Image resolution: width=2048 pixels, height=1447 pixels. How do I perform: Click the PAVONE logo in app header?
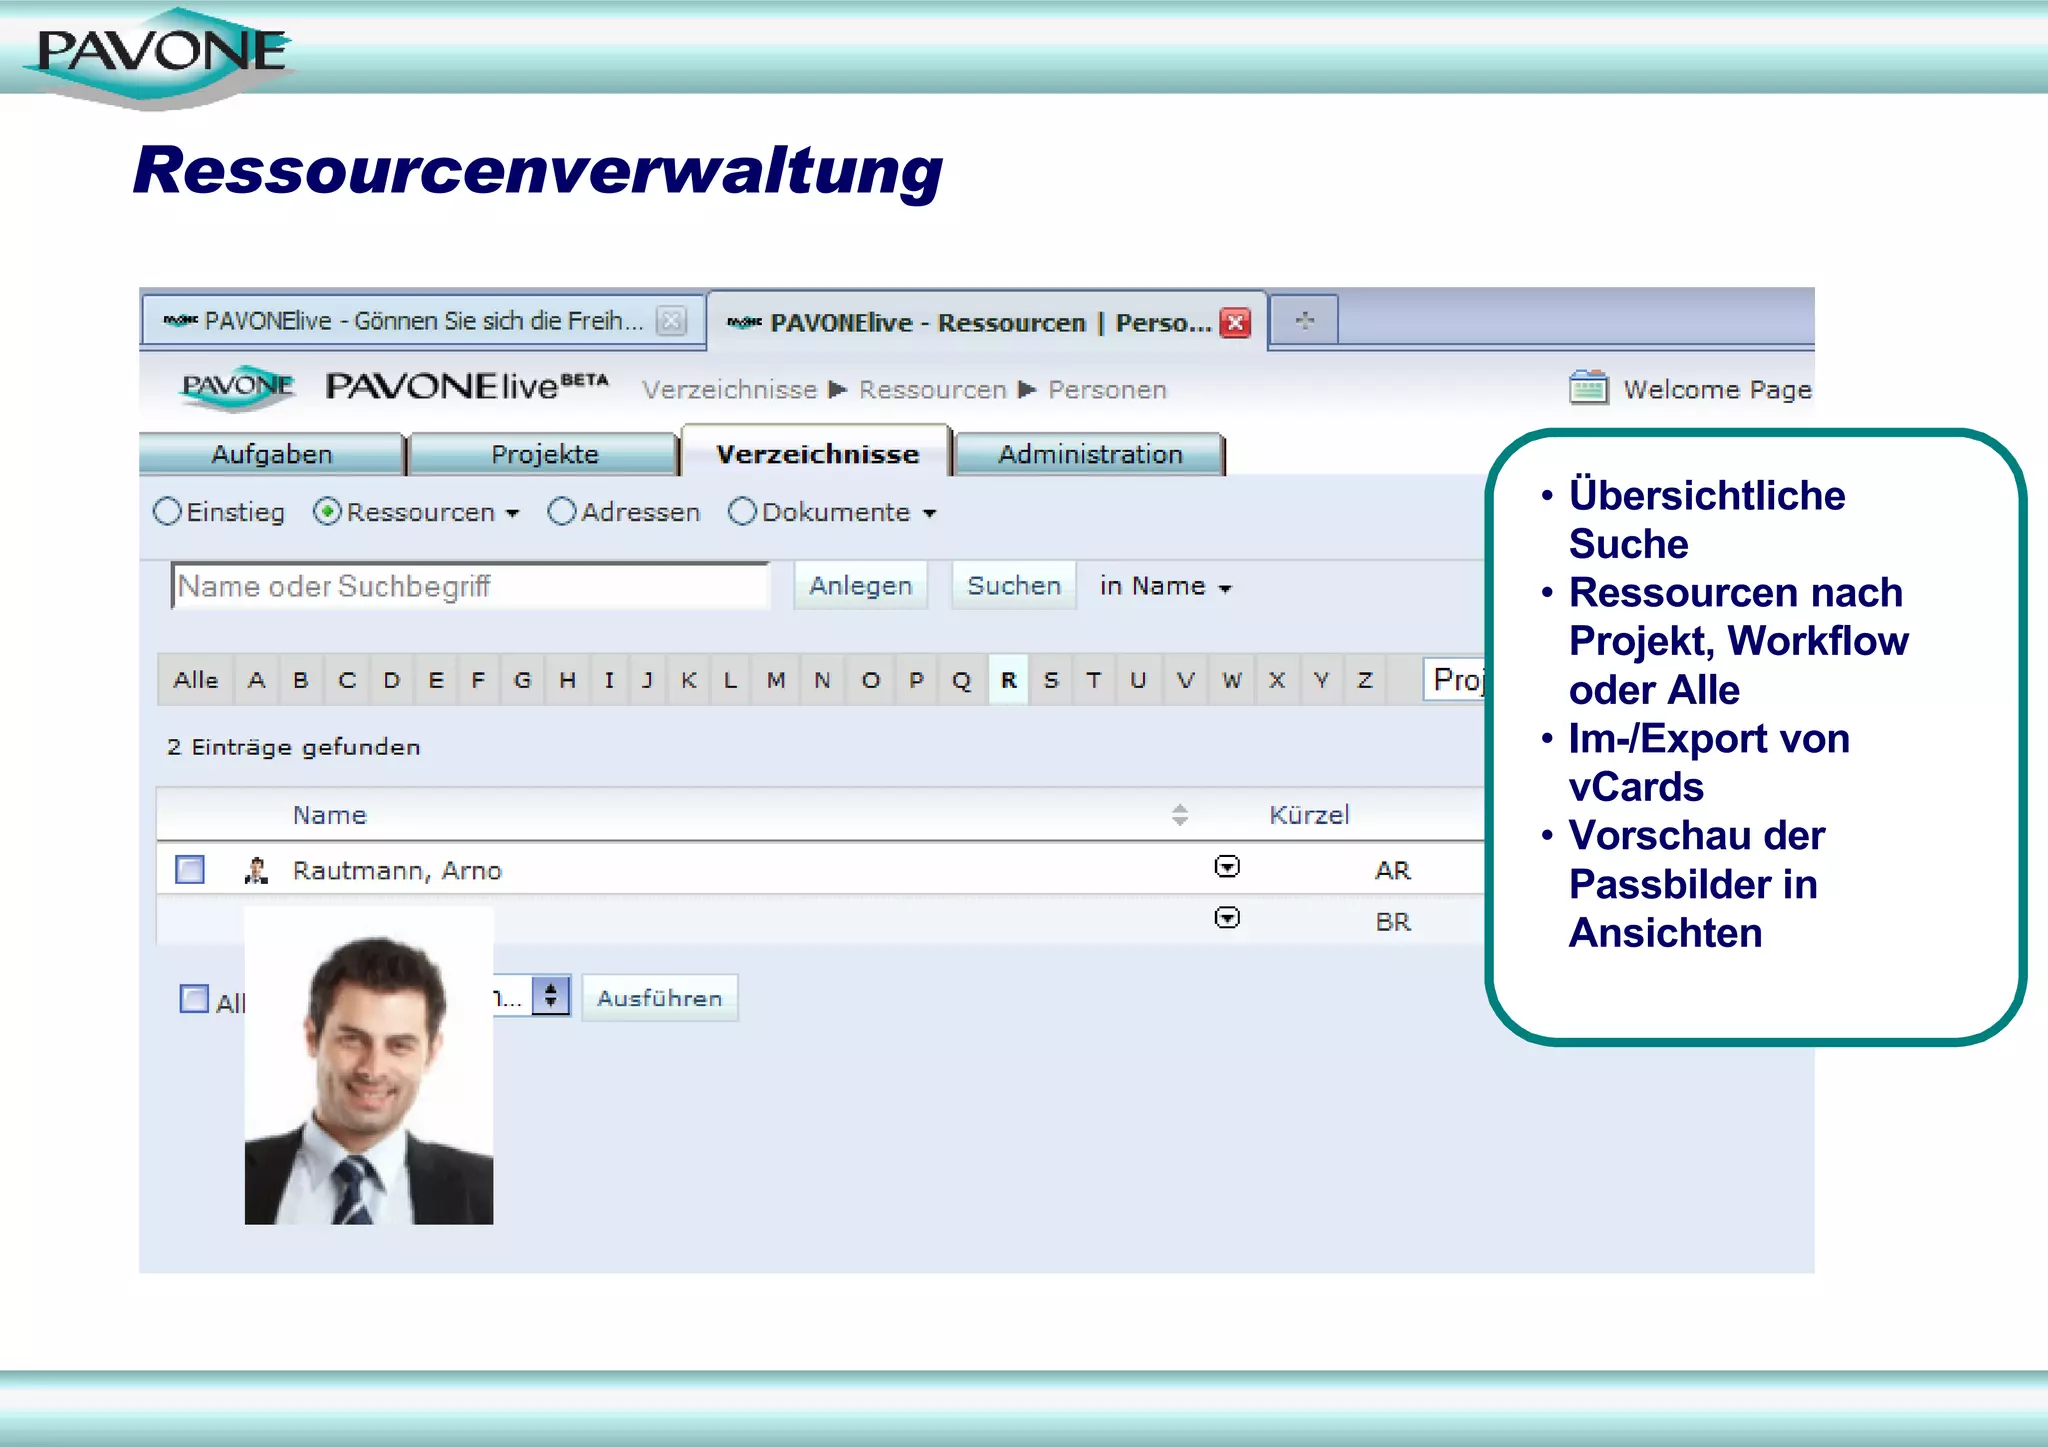(x=238, y=387)
